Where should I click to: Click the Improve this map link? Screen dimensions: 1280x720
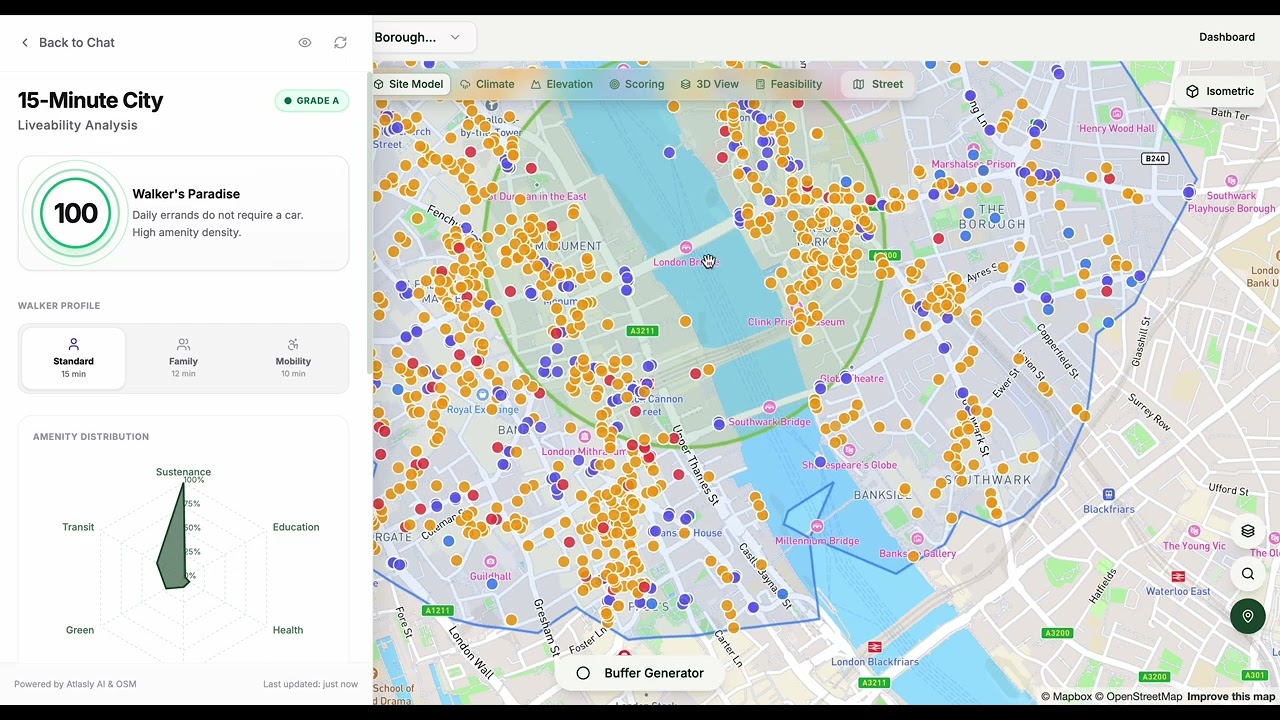1231,697
